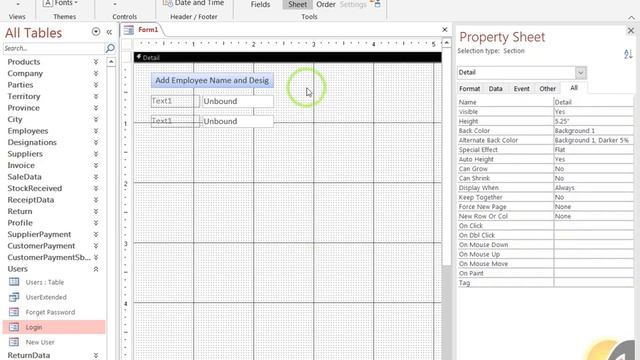
Task: Edit the Height property value
Action: tap(593, 121)
